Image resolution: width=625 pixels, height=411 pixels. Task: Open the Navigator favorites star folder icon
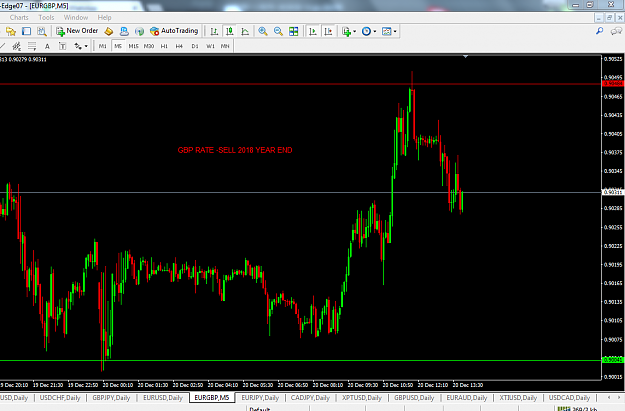11,31
